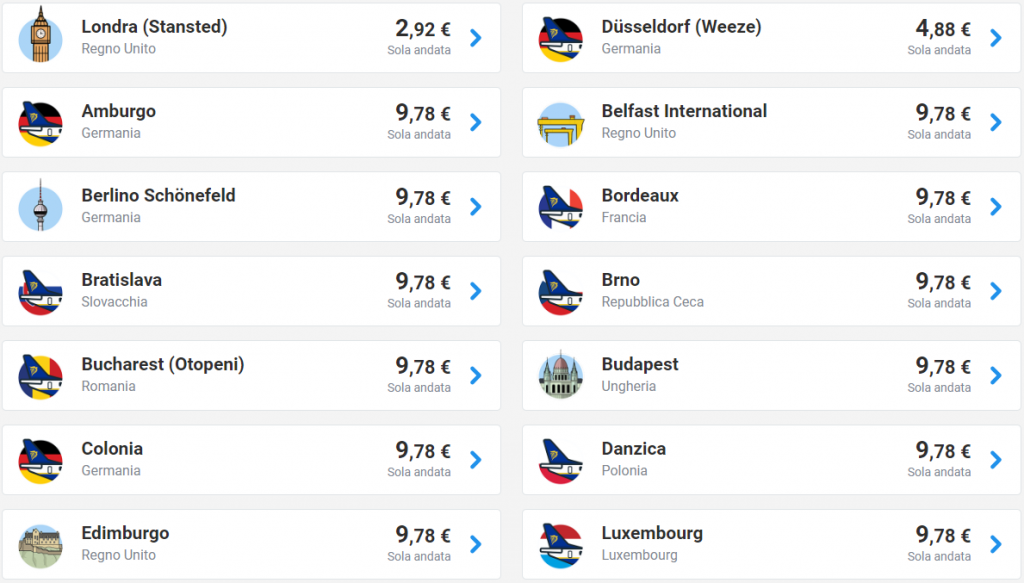1024x583 pixels.
Task: Click the 4,88 € price for Düsseldorf
Action: [943, 29]
